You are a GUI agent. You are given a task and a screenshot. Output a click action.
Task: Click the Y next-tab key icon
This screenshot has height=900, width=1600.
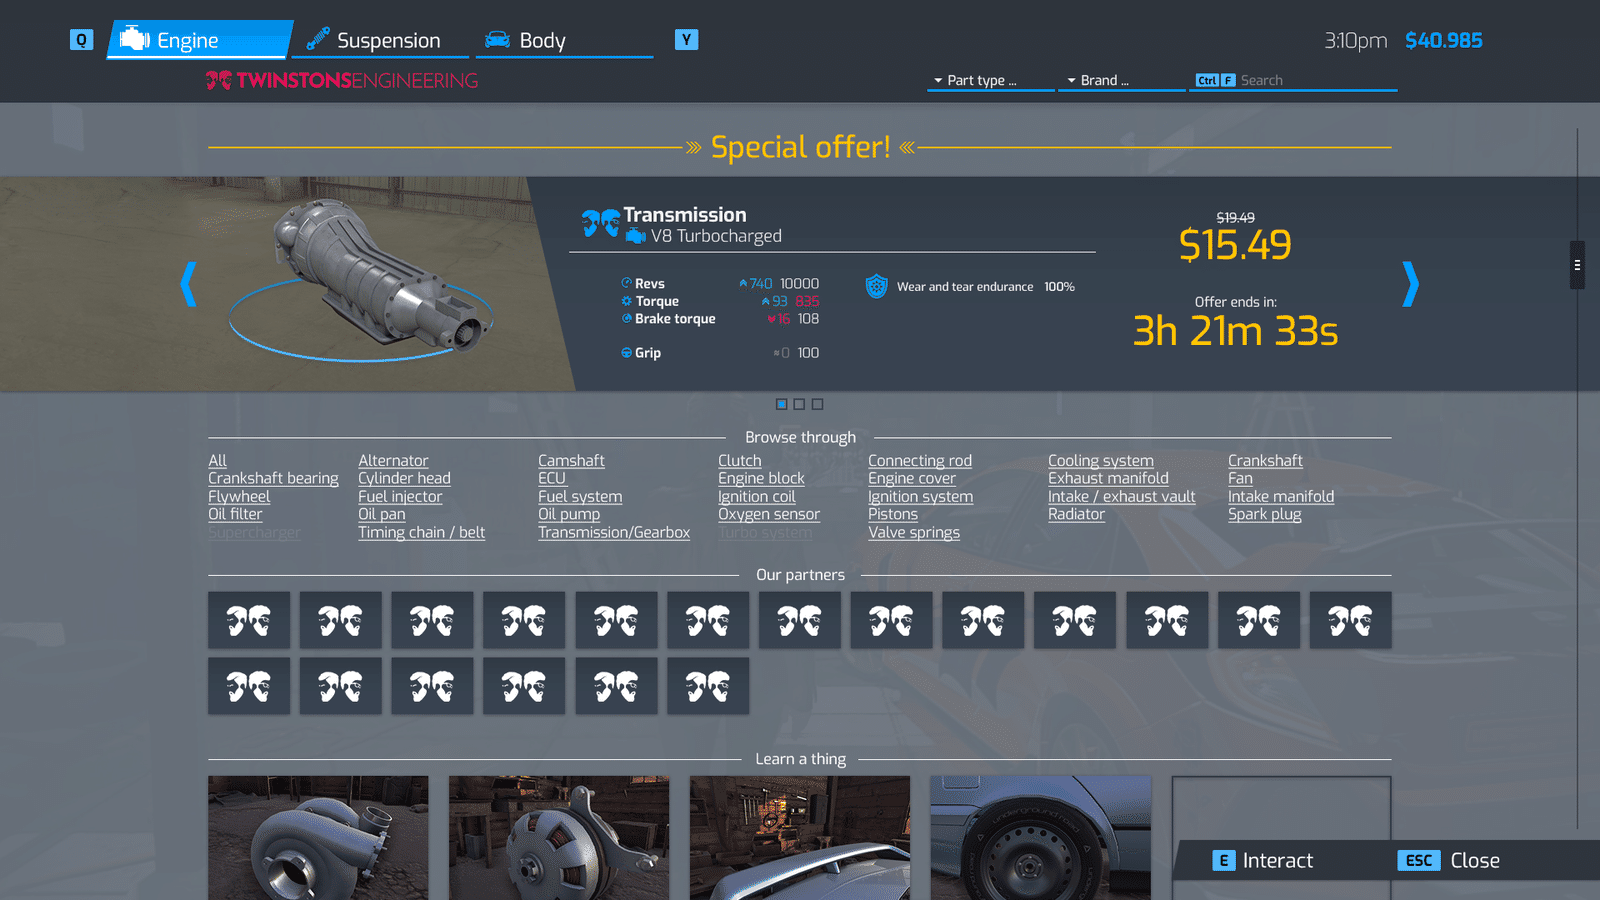click(686, 40)
